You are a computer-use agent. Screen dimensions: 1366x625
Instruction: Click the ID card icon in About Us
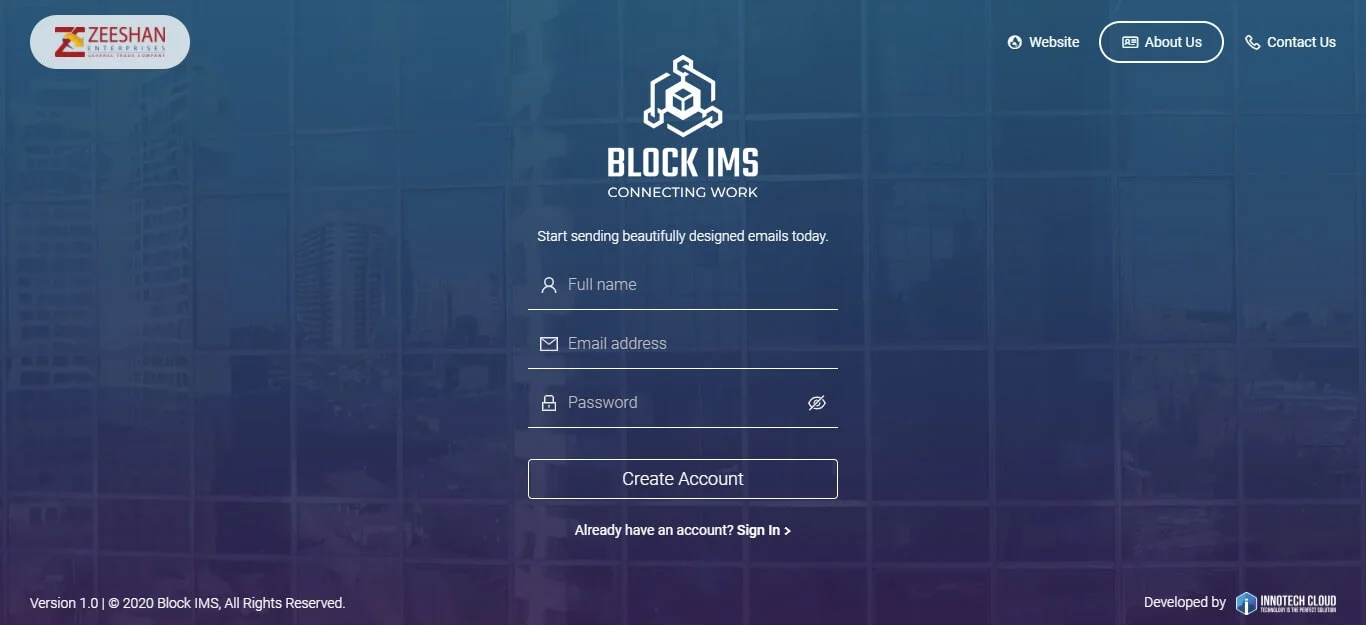click(x=1130, y=42)
